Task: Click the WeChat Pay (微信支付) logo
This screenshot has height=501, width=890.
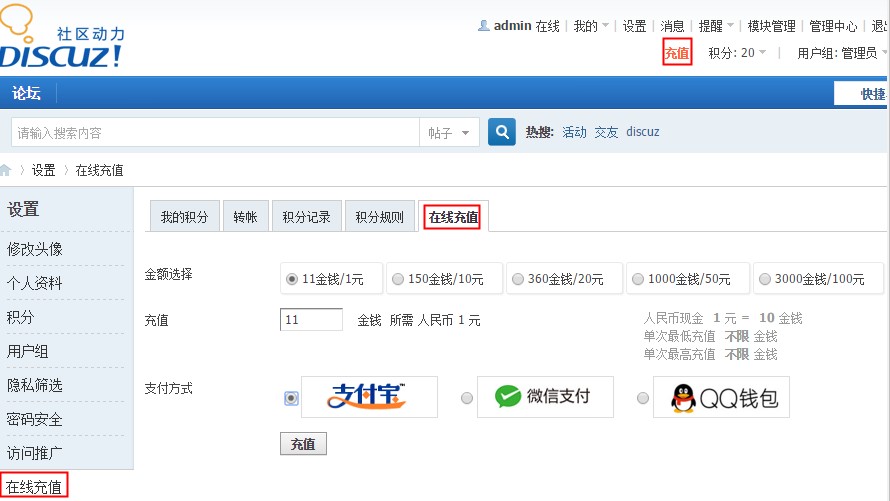Action: tap(545, 397)
